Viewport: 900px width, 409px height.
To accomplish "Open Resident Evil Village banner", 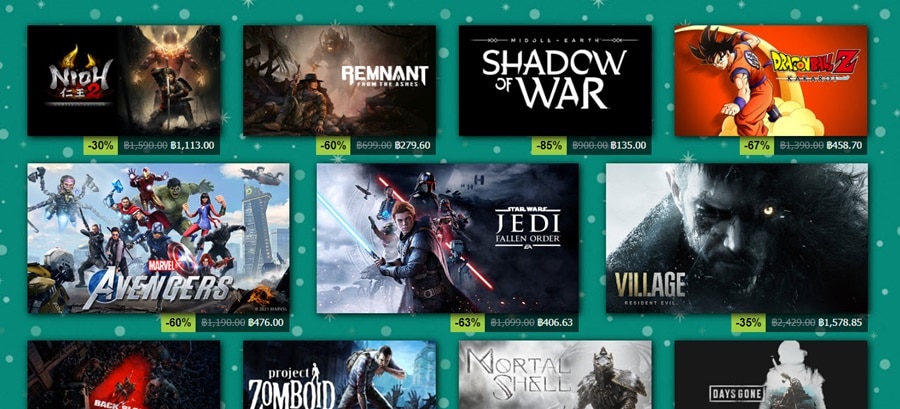I will click(737, 238).
